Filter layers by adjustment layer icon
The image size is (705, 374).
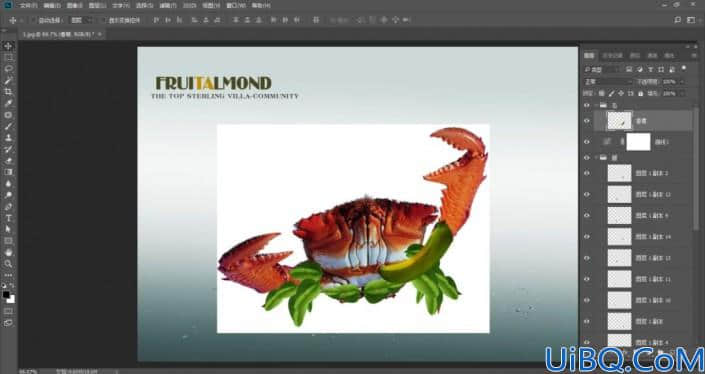click(639, 69)
